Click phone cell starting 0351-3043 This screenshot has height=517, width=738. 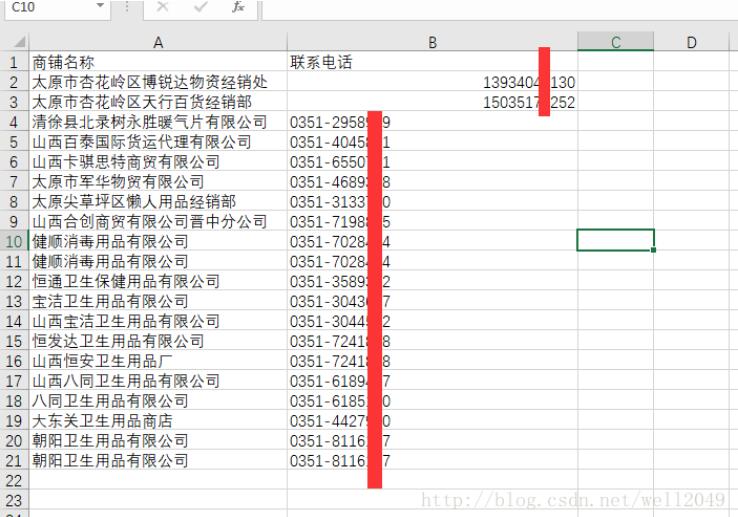point(433,301)
